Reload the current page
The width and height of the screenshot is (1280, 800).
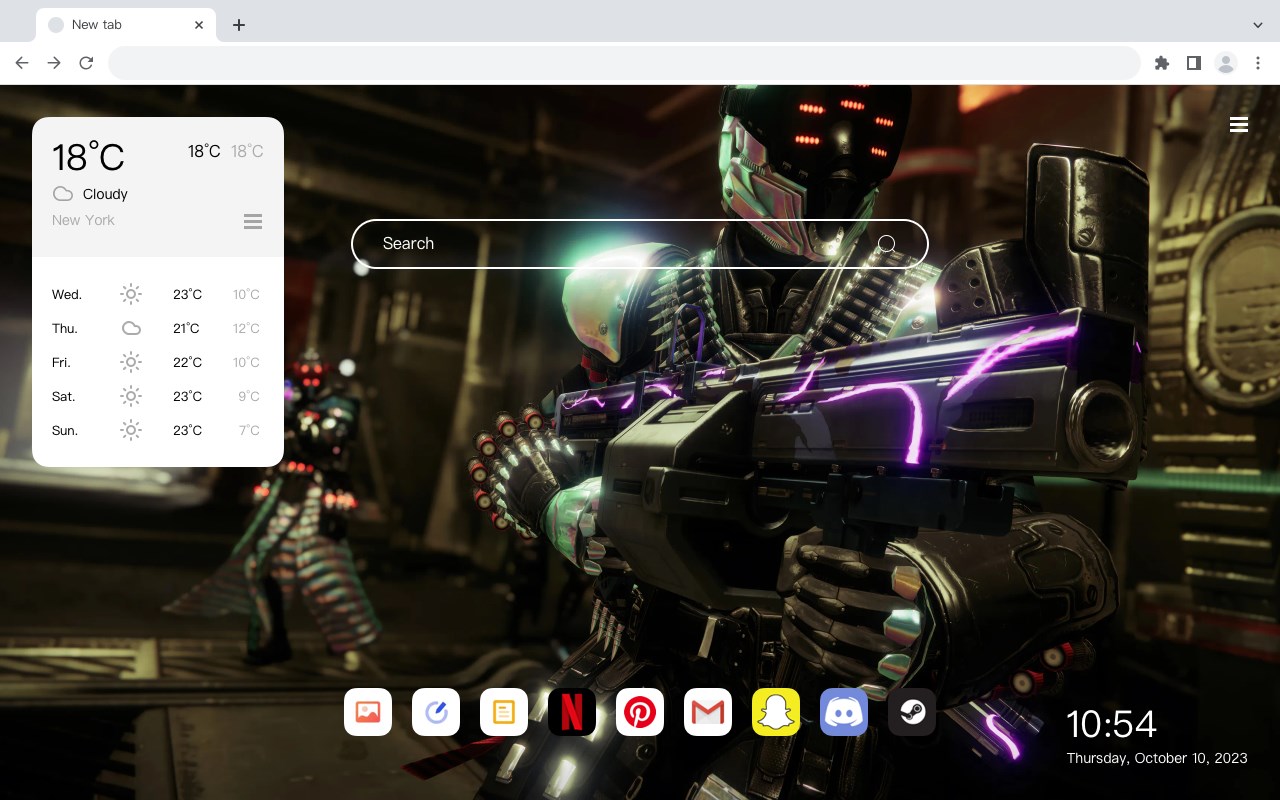click(86, 63)
